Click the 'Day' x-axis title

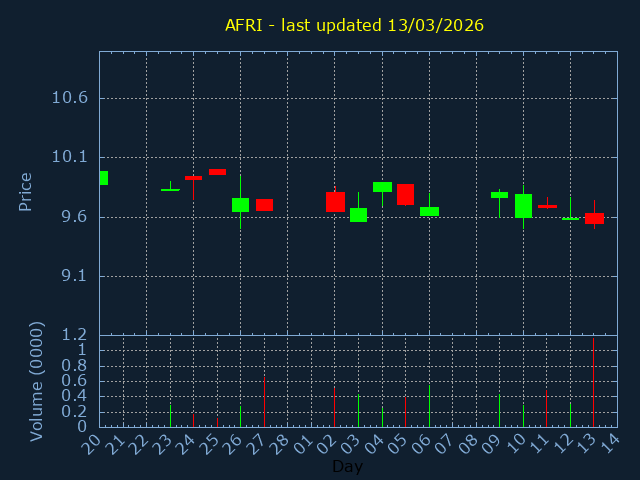[347, 466]
